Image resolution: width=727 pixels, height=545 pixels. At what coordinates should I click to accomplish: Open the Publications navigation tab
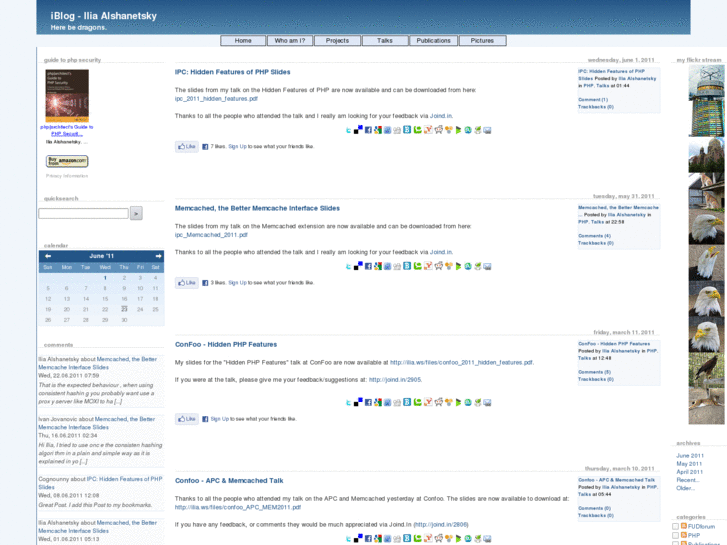tap(434, 41)
